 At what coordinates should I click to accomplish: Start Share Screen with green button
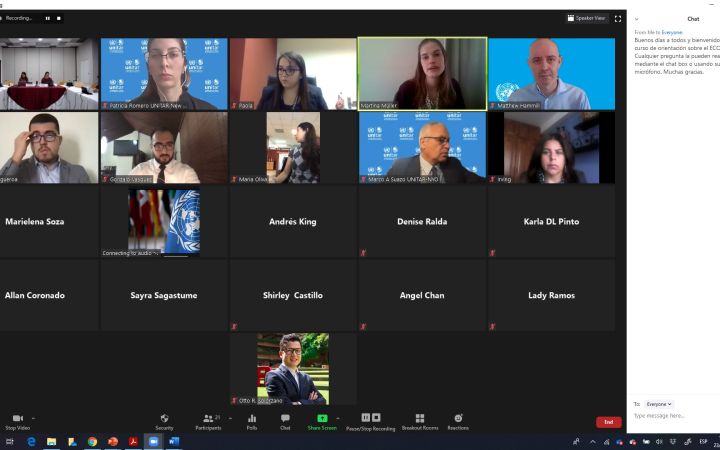pos(322,418)
